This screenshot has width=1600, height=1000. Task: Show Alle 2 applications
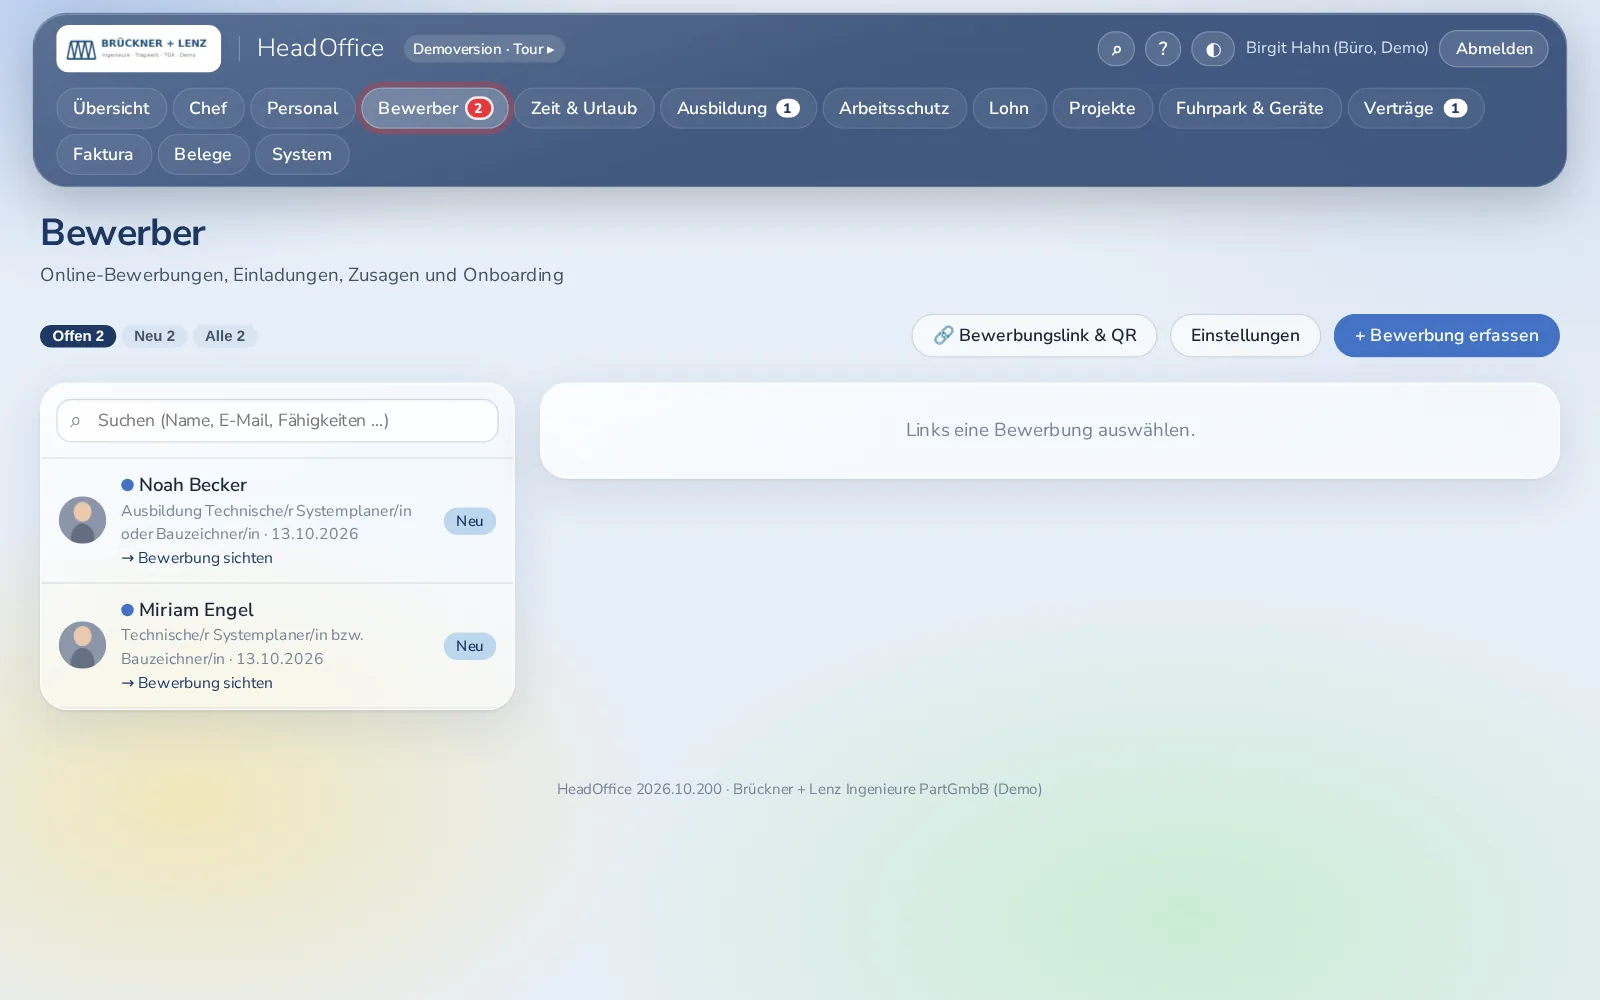tap(225, 336)
